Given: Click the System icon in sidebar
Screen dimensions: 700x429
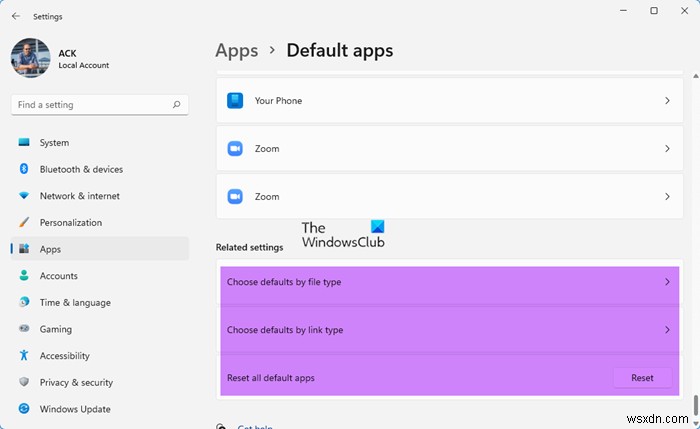Looking at the screenshot, I should pyautogui.click(x=24, y=143).
